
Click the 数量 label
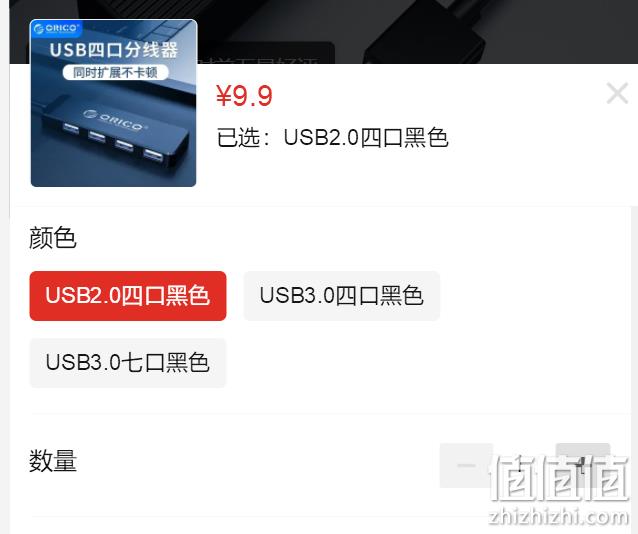(52, 461)
